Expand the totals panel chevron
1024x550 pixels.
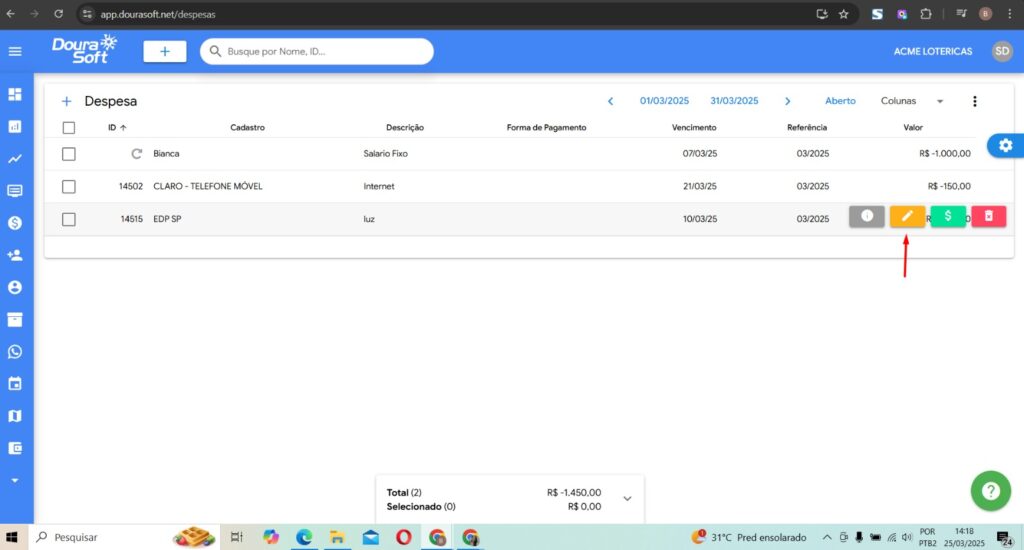click(627, 498)
